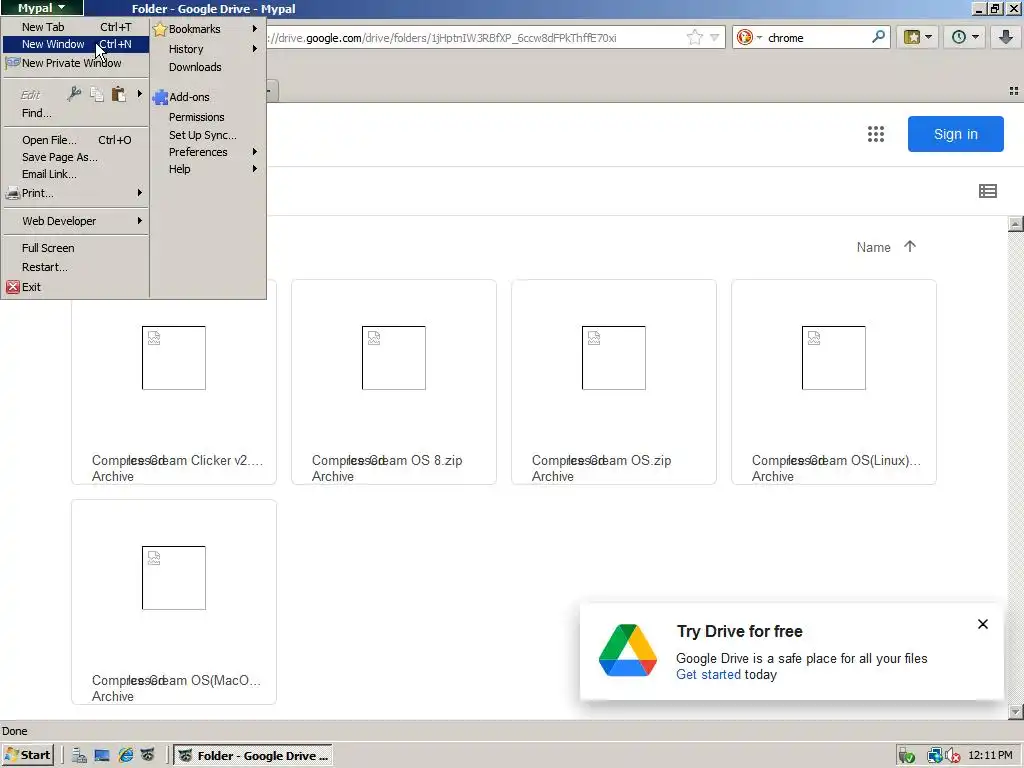
Task: Select New Tab menu entry
Action: pos(76,27)
